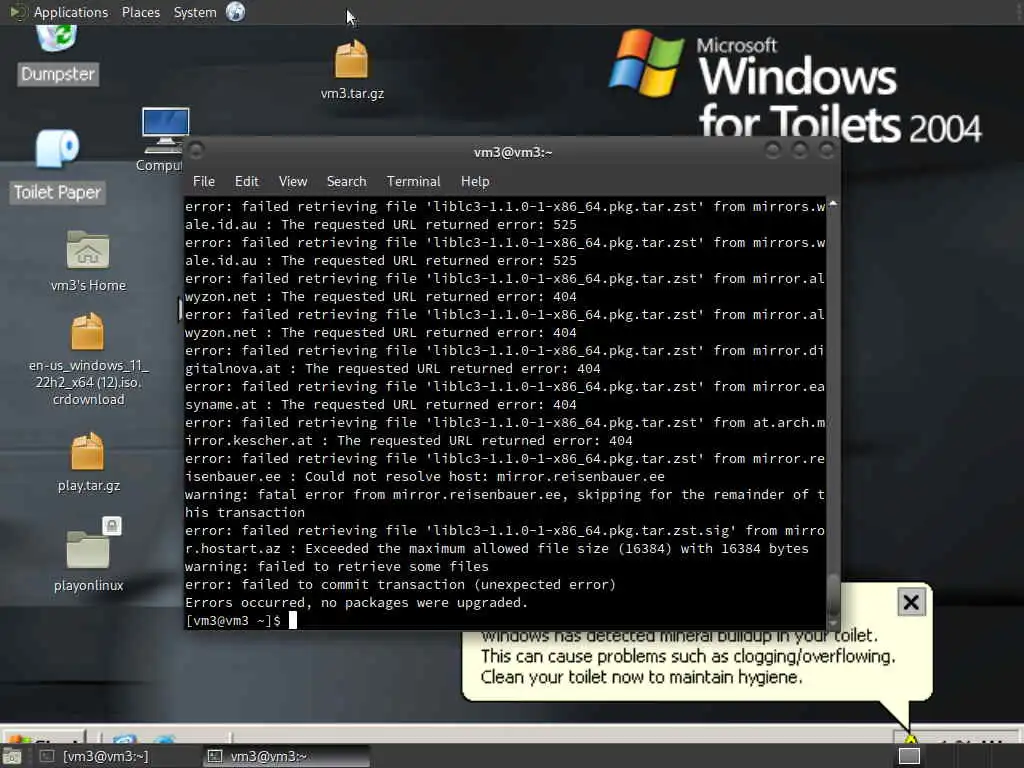Open the terminal Search menu

[346, 182]
